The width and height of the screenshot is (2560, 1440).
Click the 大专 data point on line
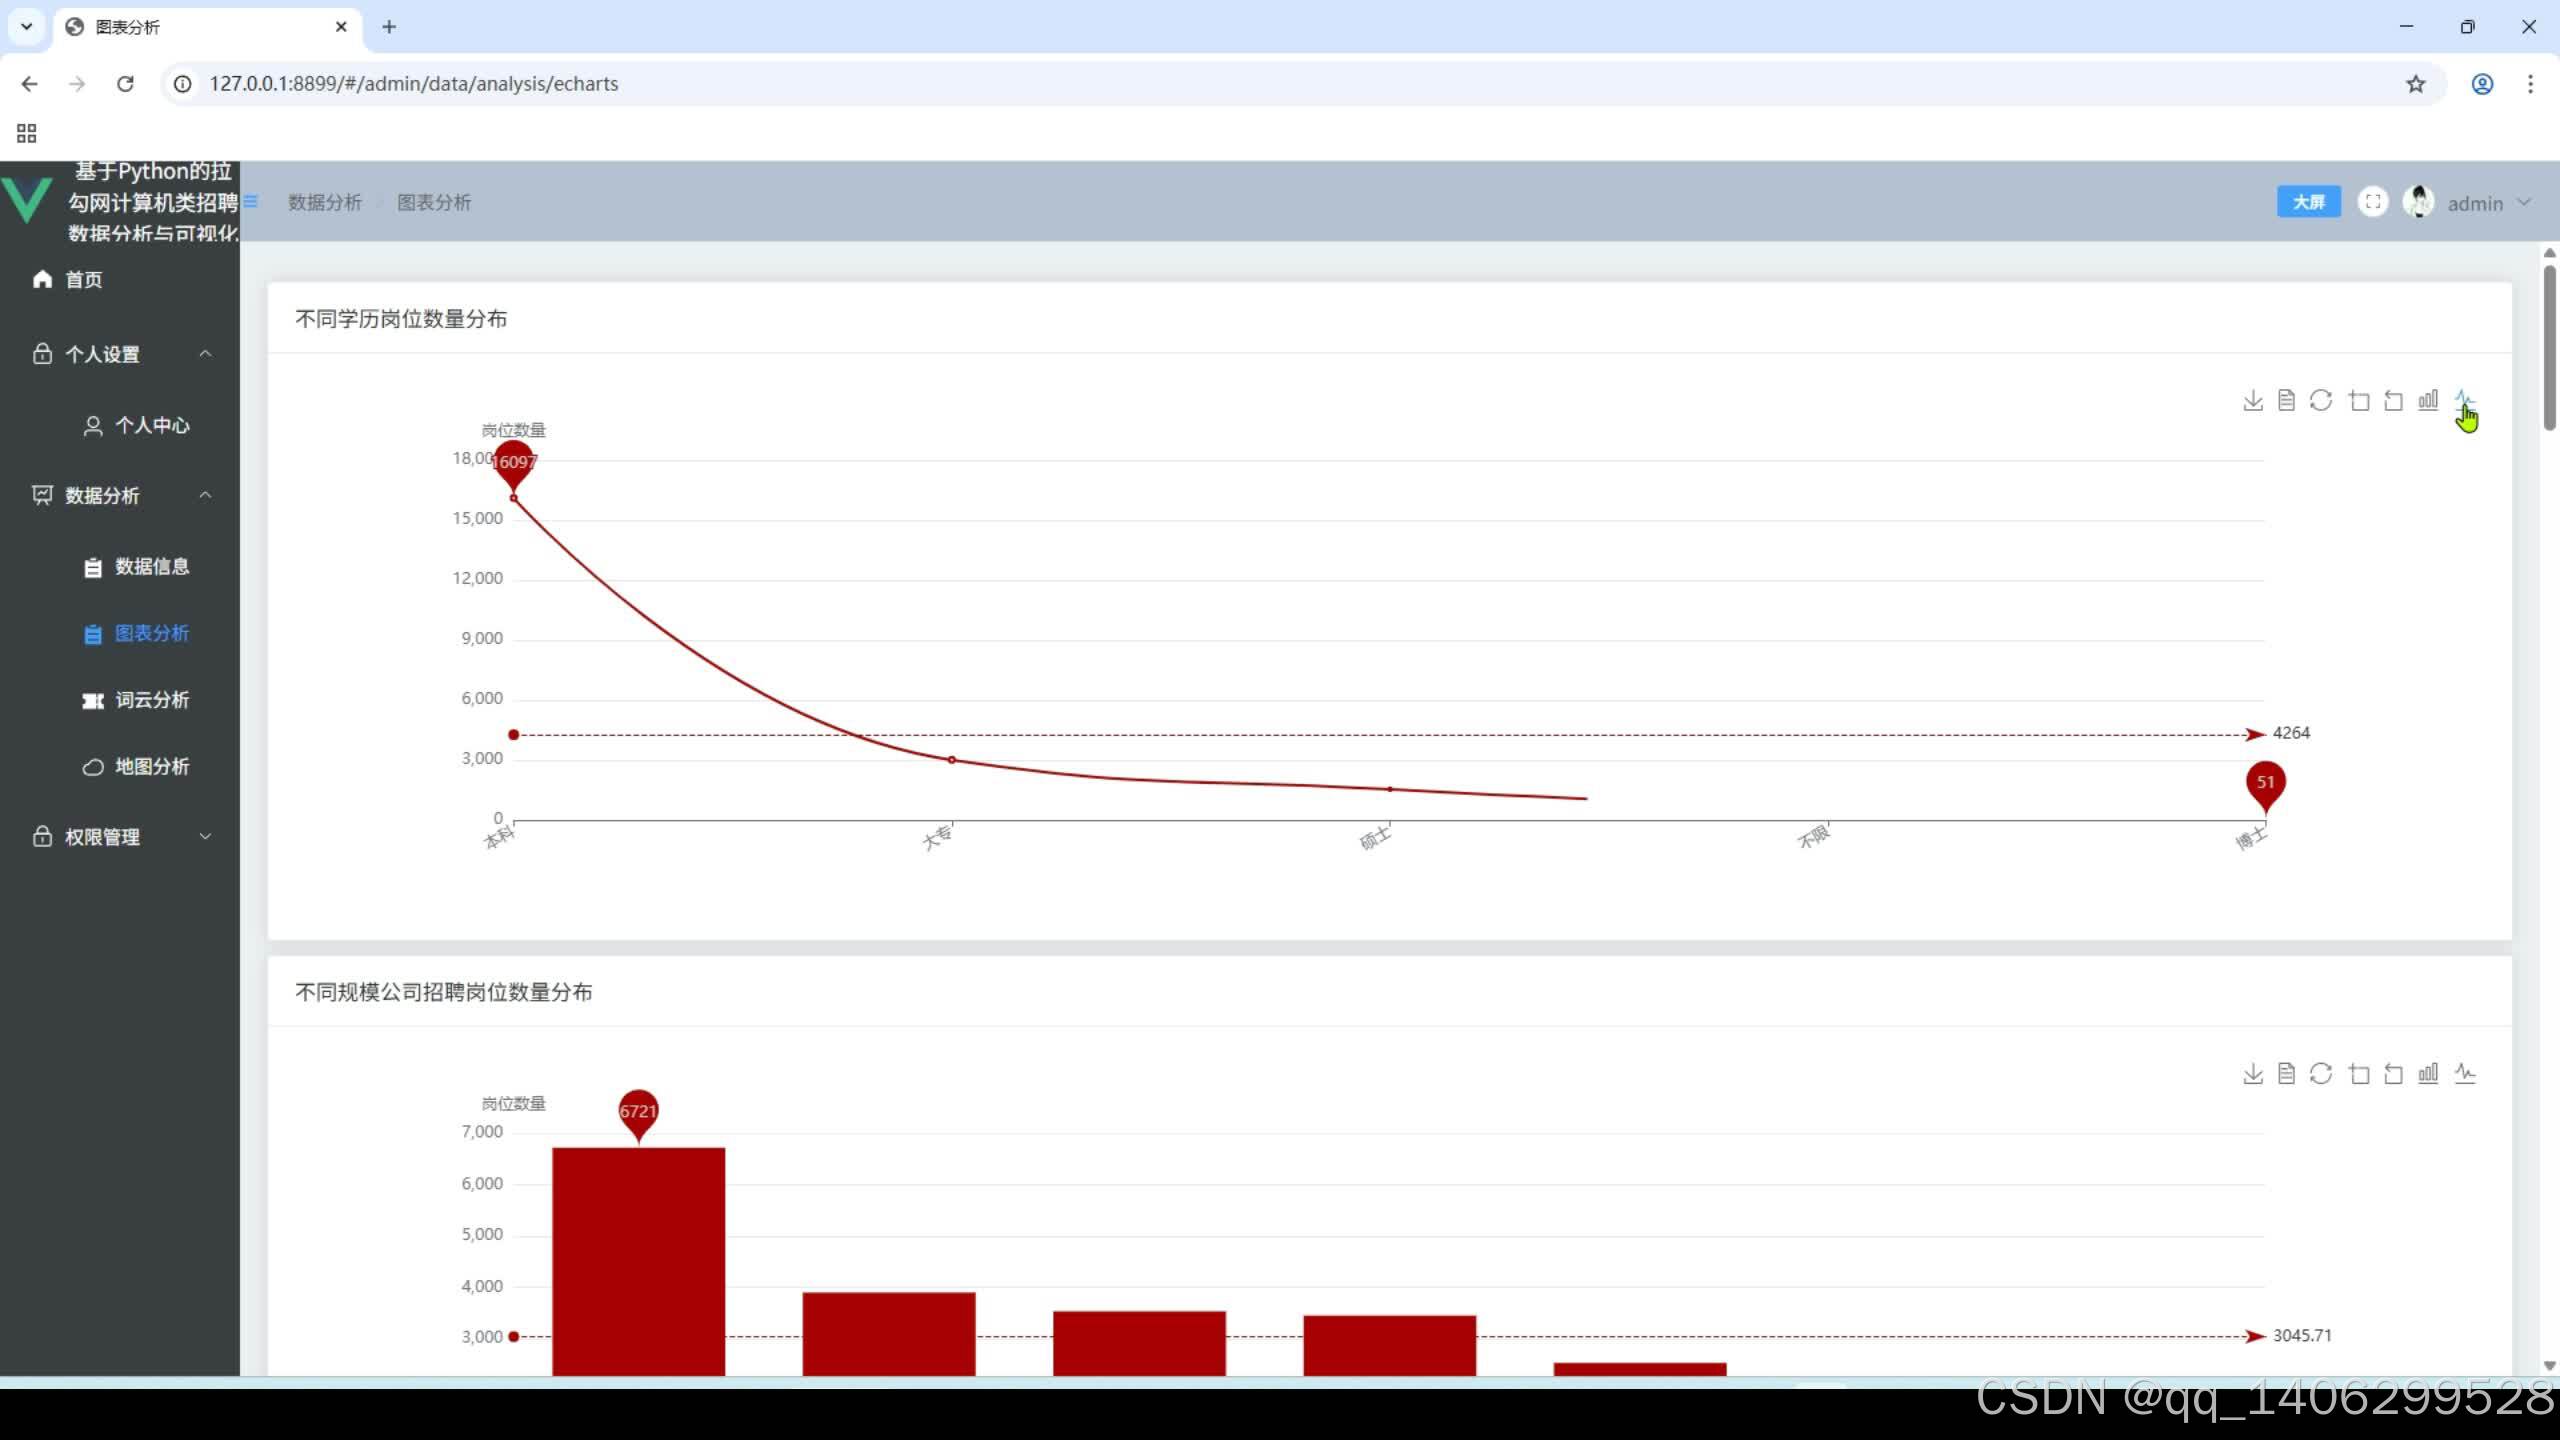coord(951,760)
